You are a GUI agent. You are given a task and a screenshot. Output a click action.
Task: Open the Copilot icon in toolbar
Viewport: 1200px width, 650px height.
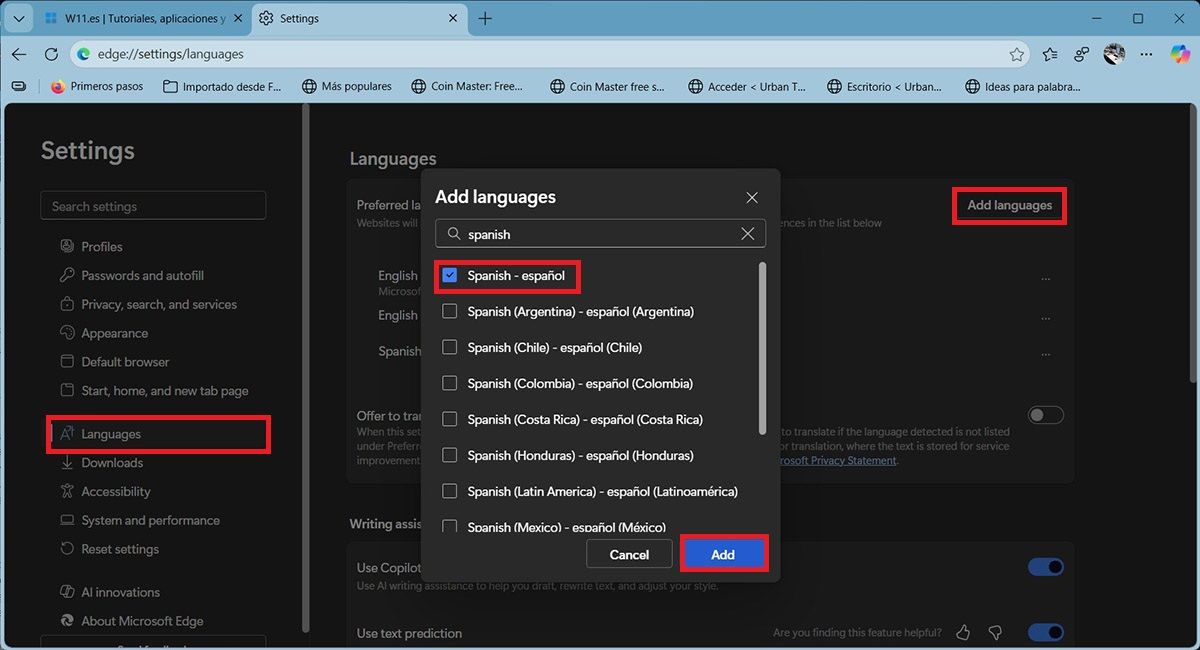click(1180, 54)
